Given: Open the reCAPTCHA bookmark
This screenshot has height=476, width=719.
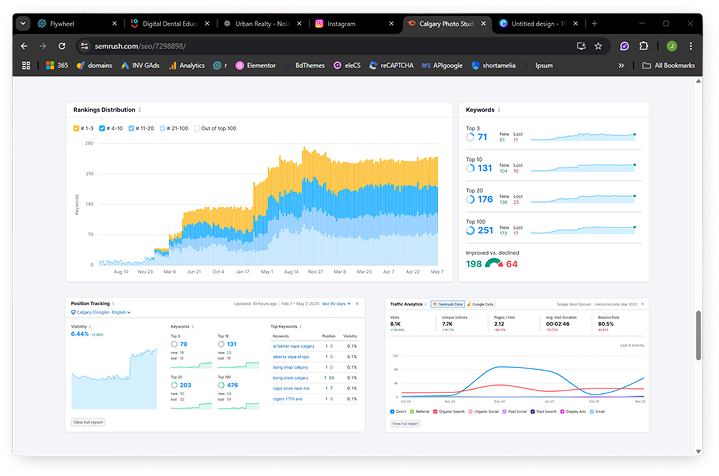Looking at the screenshot, I should [392, 66].
